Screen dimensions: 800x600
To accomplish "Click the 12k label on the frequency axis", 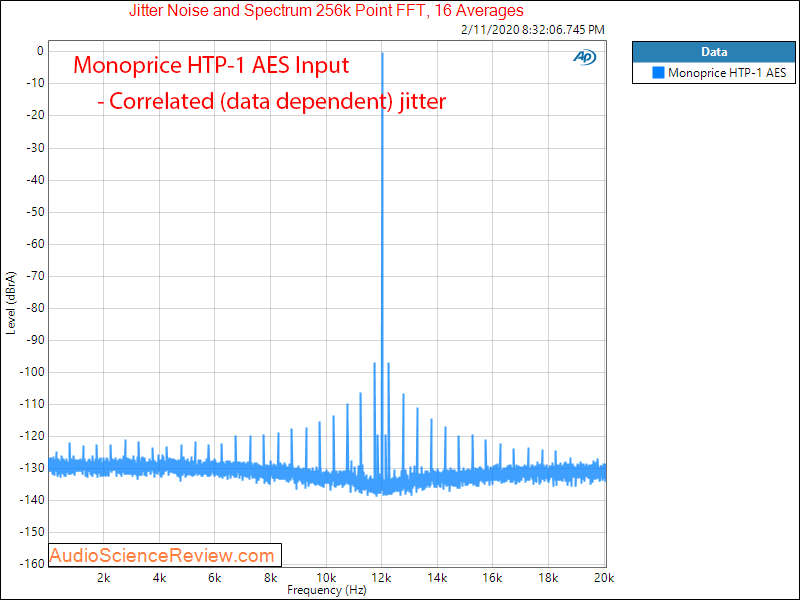I will [x=382, y=578].
